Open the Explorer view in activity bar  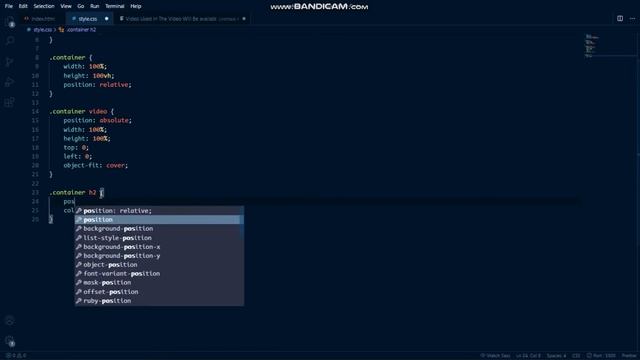tap(10, 21)
